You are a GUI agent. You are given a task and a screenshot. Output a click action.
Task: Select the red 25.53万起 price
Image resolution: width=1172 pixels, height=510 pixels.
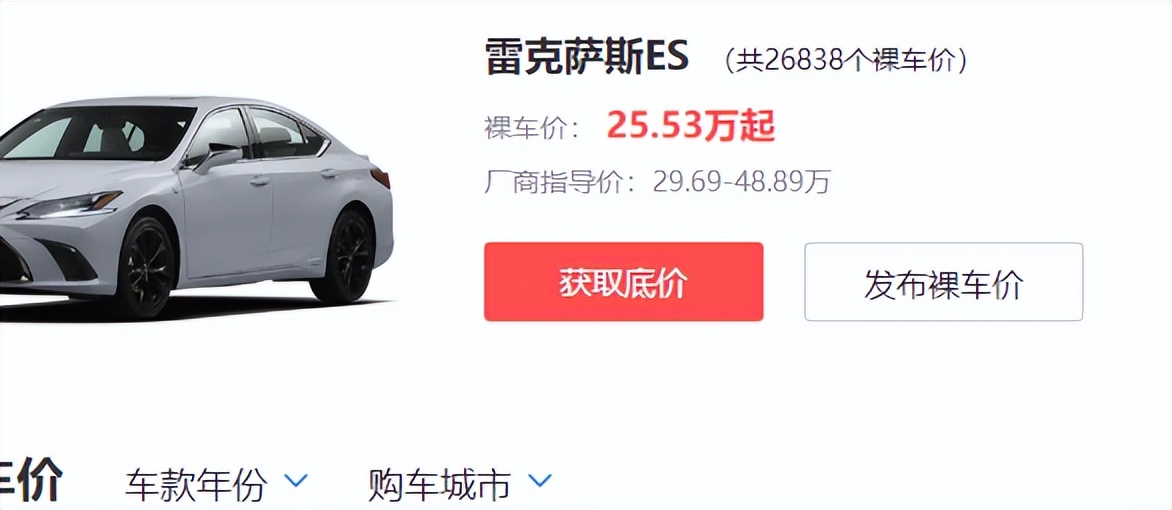coord(691,125)
